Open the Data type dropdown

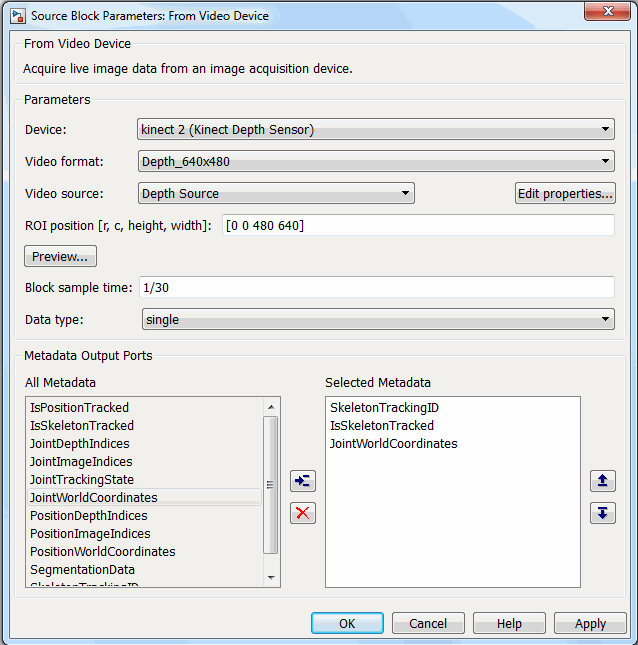[378, 319]
